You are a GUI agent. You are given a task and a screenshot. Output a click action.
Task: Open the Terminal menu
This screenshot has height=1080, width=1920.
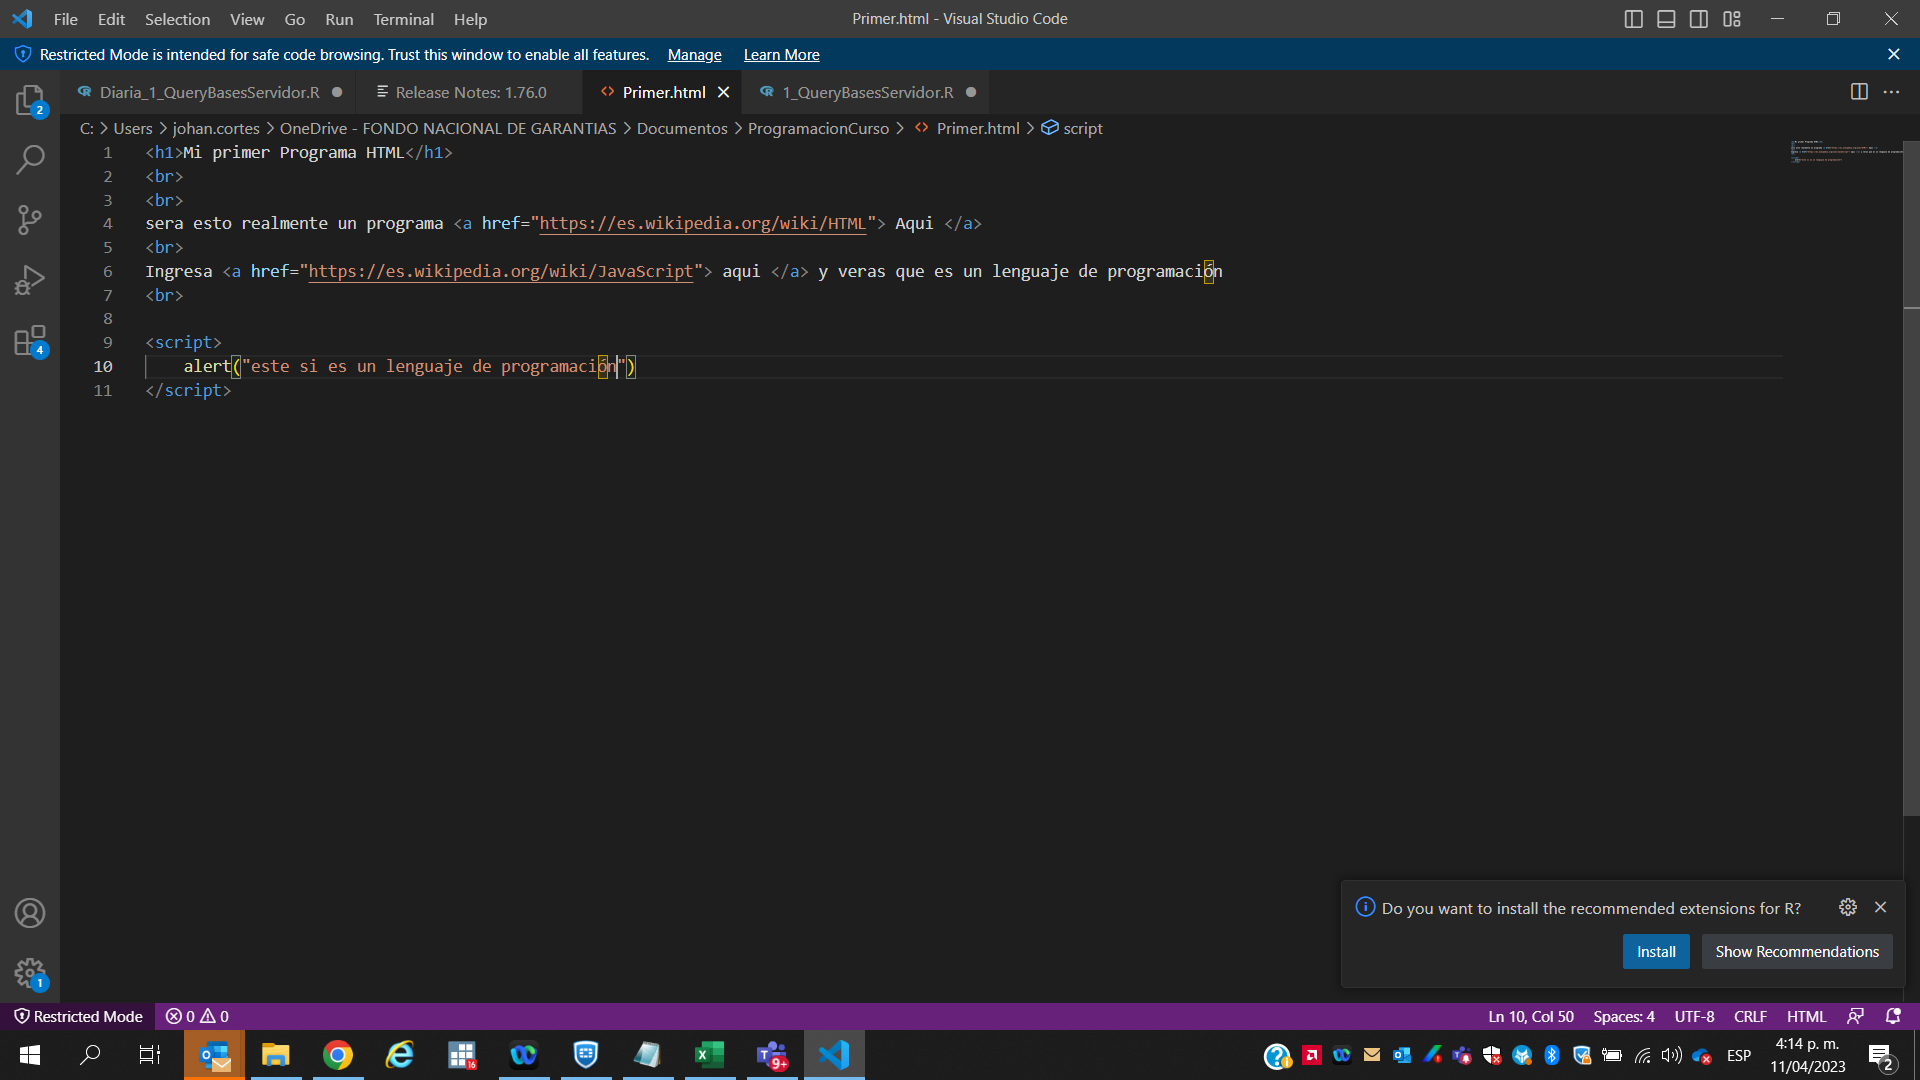pyautogui.click(x=403, y=19)
